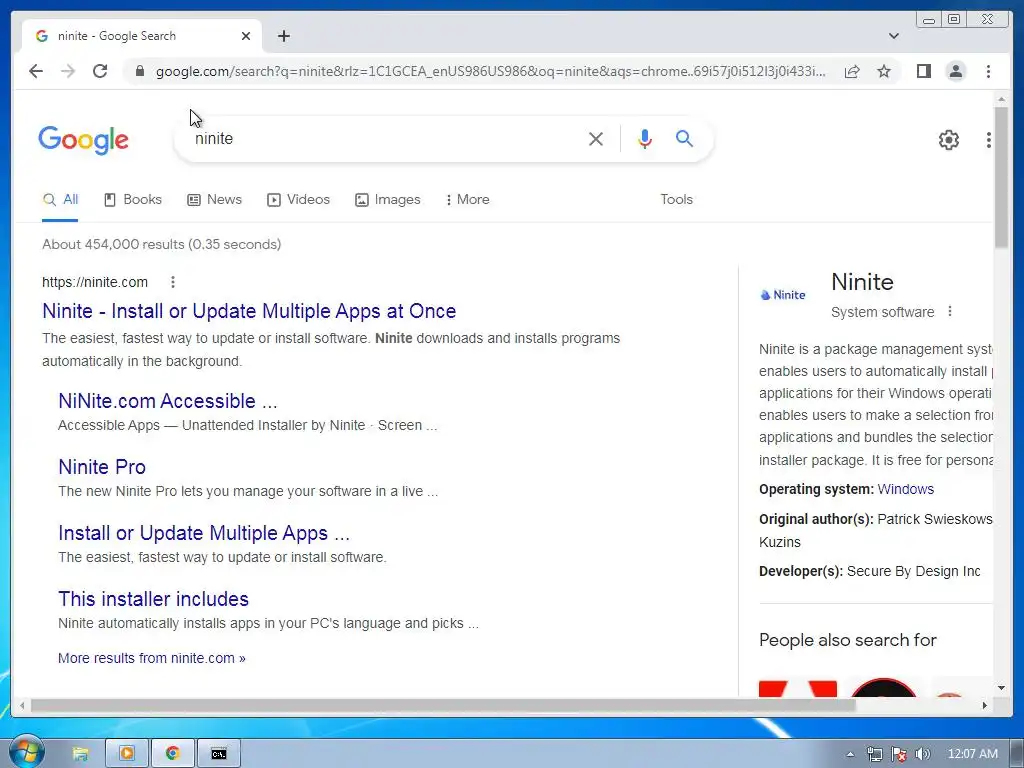1024x768 pixels.
Task: View site information via the lock icon
Action: tap(139, 71)
